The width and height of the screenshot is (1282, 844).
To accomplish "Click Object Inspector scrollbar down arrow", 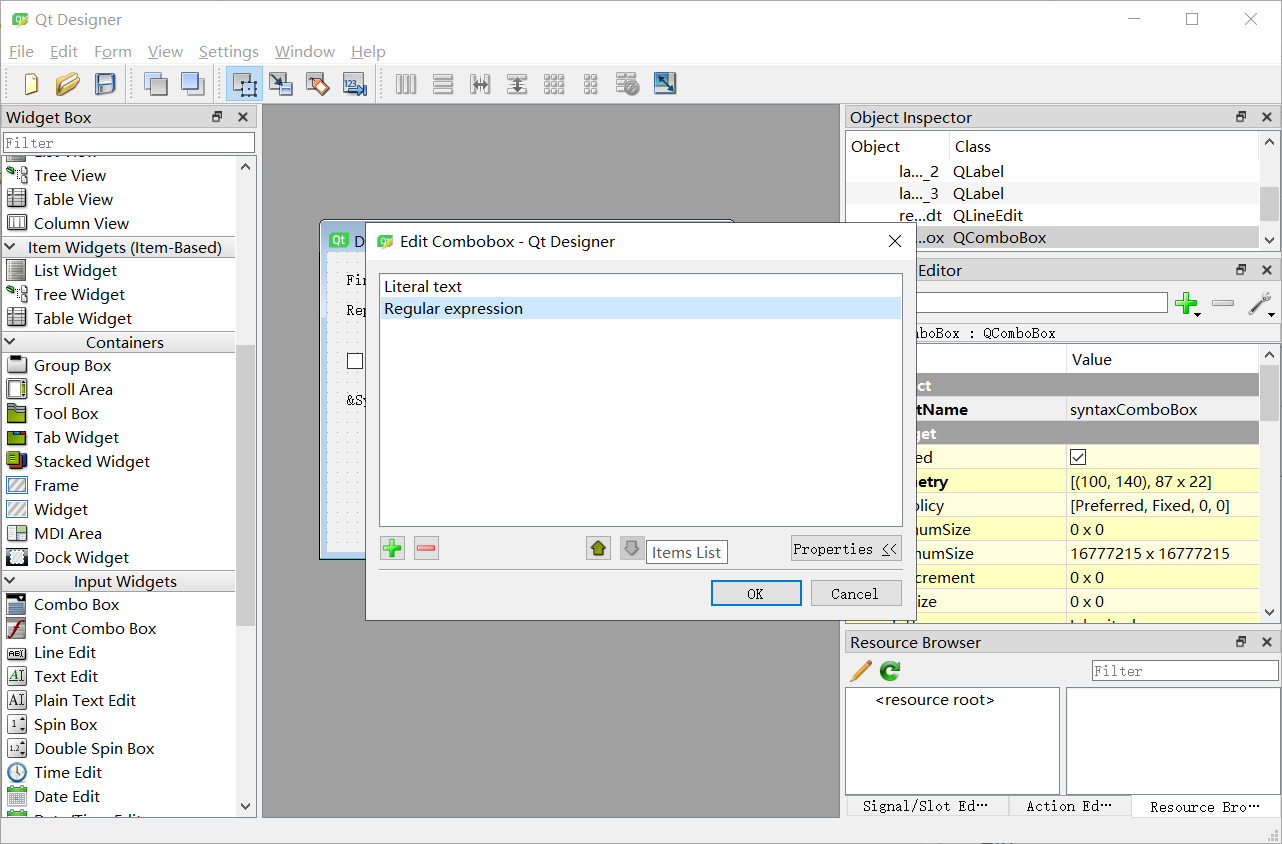I will pos(1269,239).
